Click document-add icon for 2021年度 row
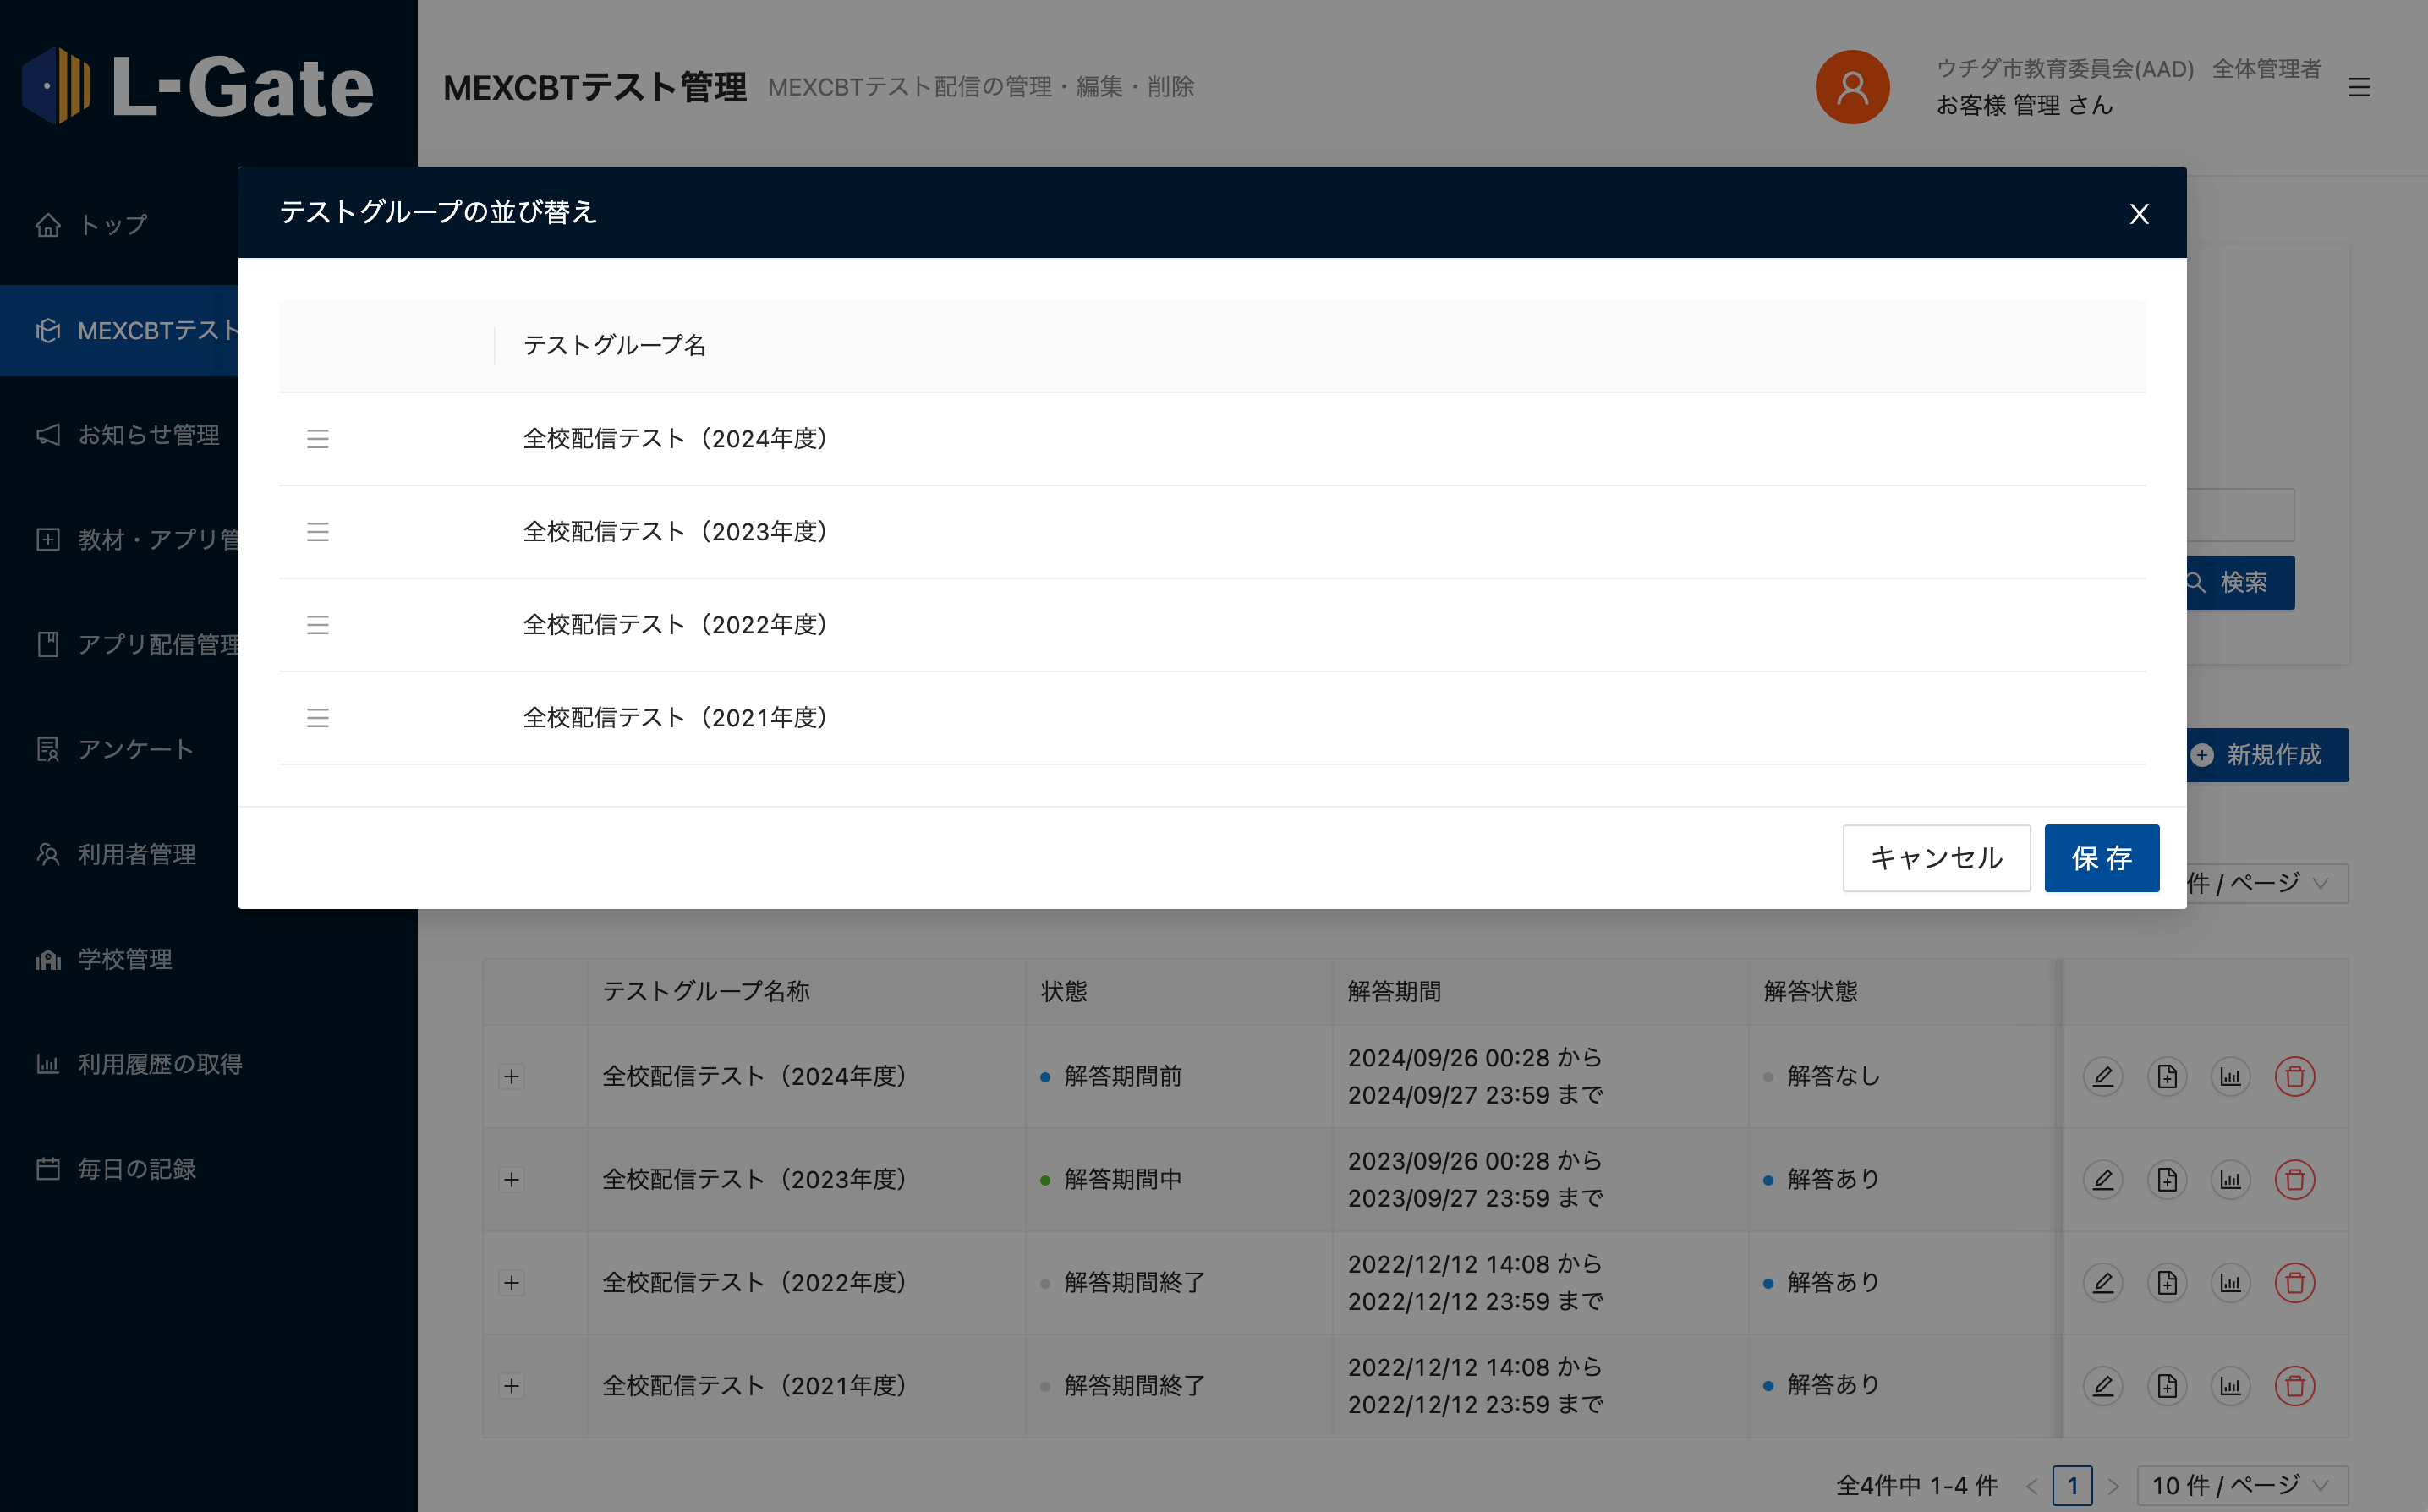Image resolution: width=2428 pixels, height=1512 pixels. pos(2167,1386)
